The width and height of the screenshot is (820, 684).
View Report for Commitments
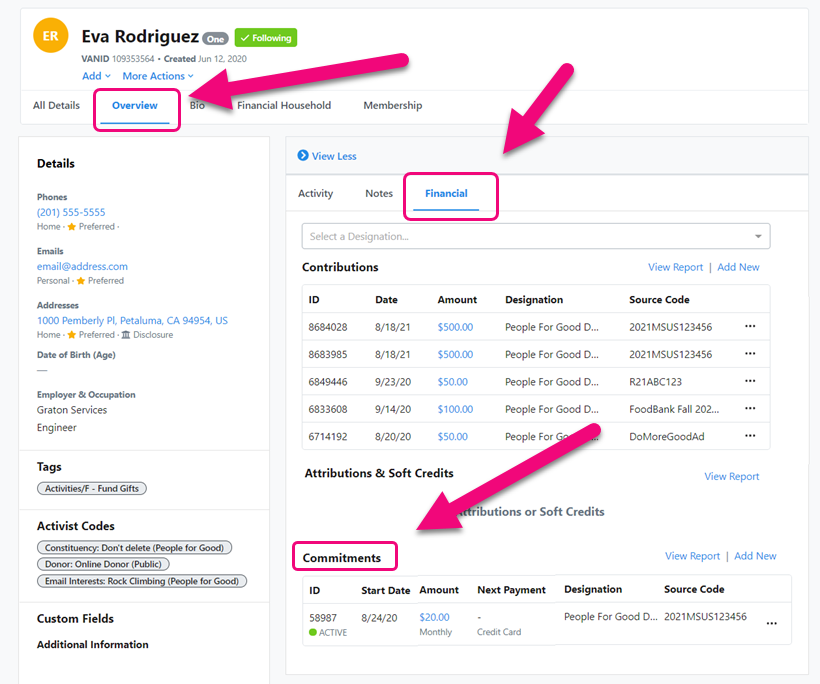click(x=692, y=556)
